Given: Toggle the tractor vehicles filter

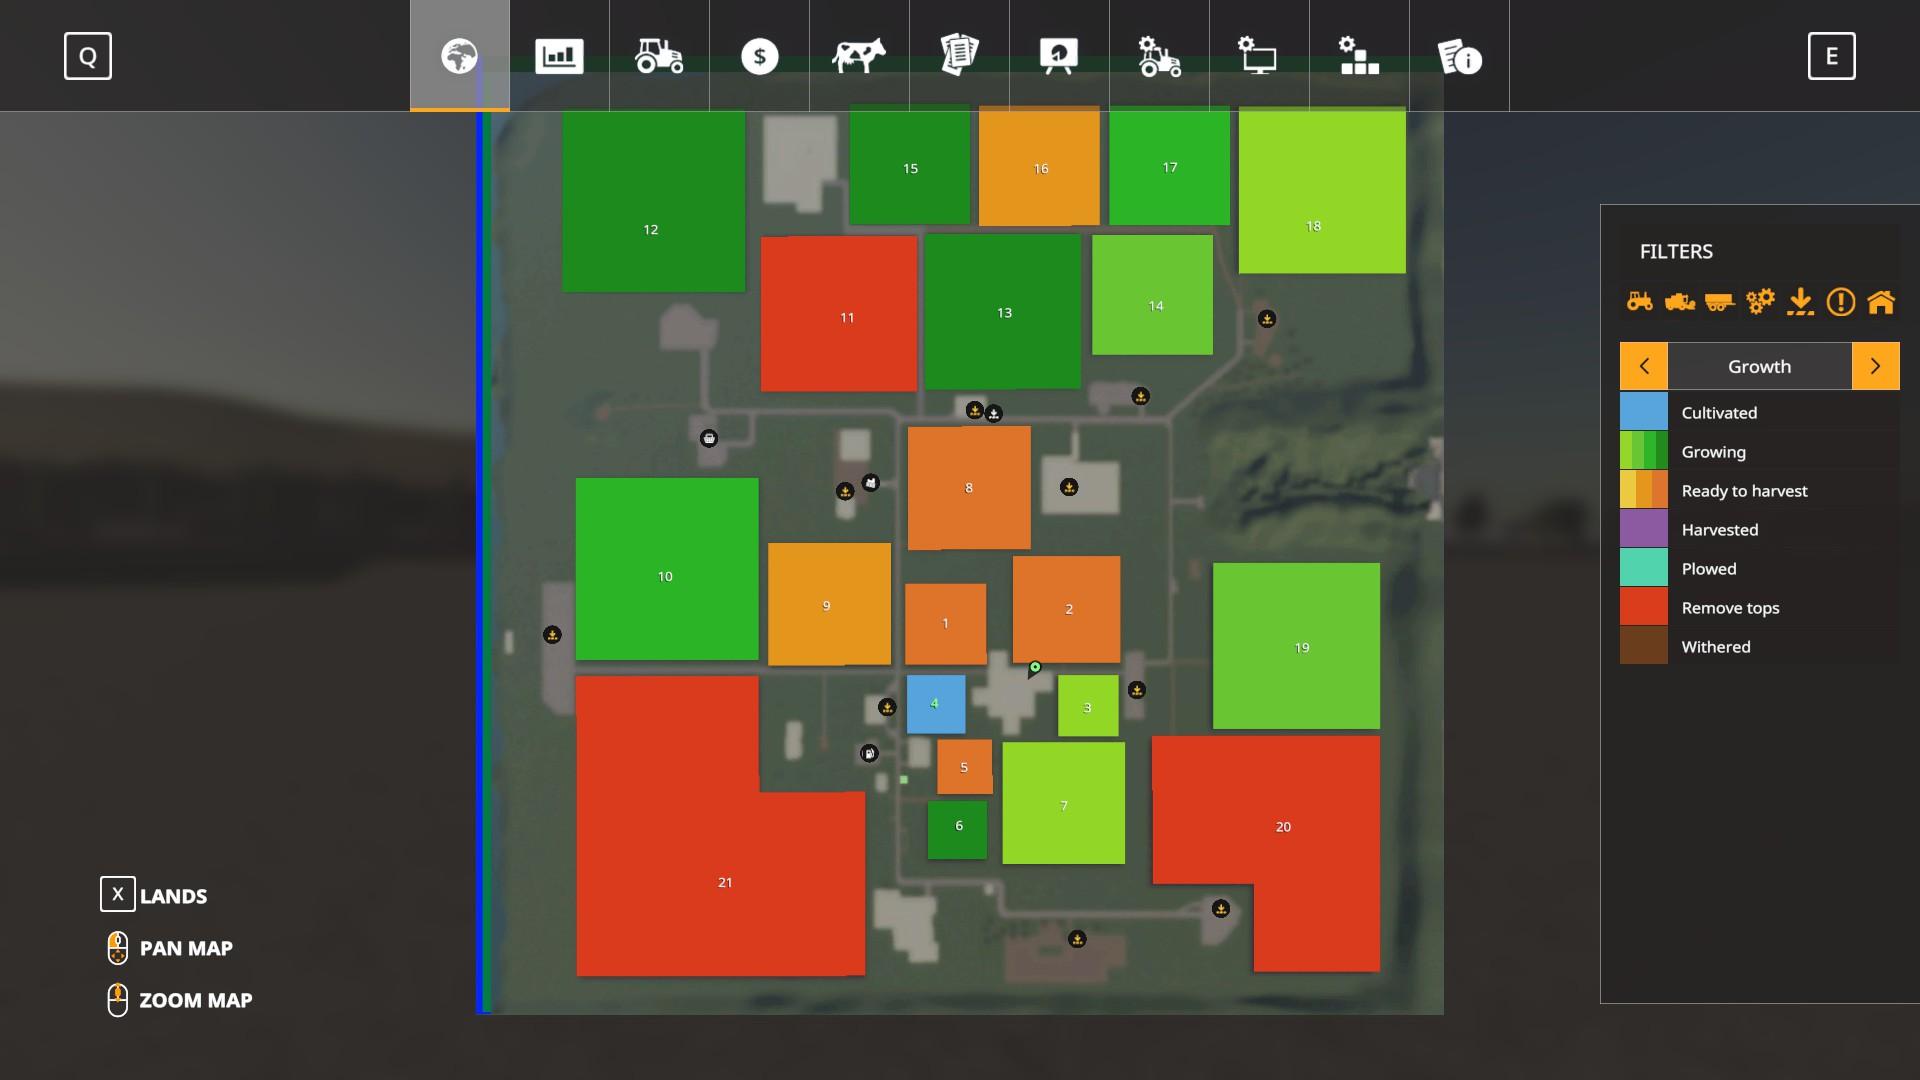Looking at the screenshot, I should point(1640,301).
